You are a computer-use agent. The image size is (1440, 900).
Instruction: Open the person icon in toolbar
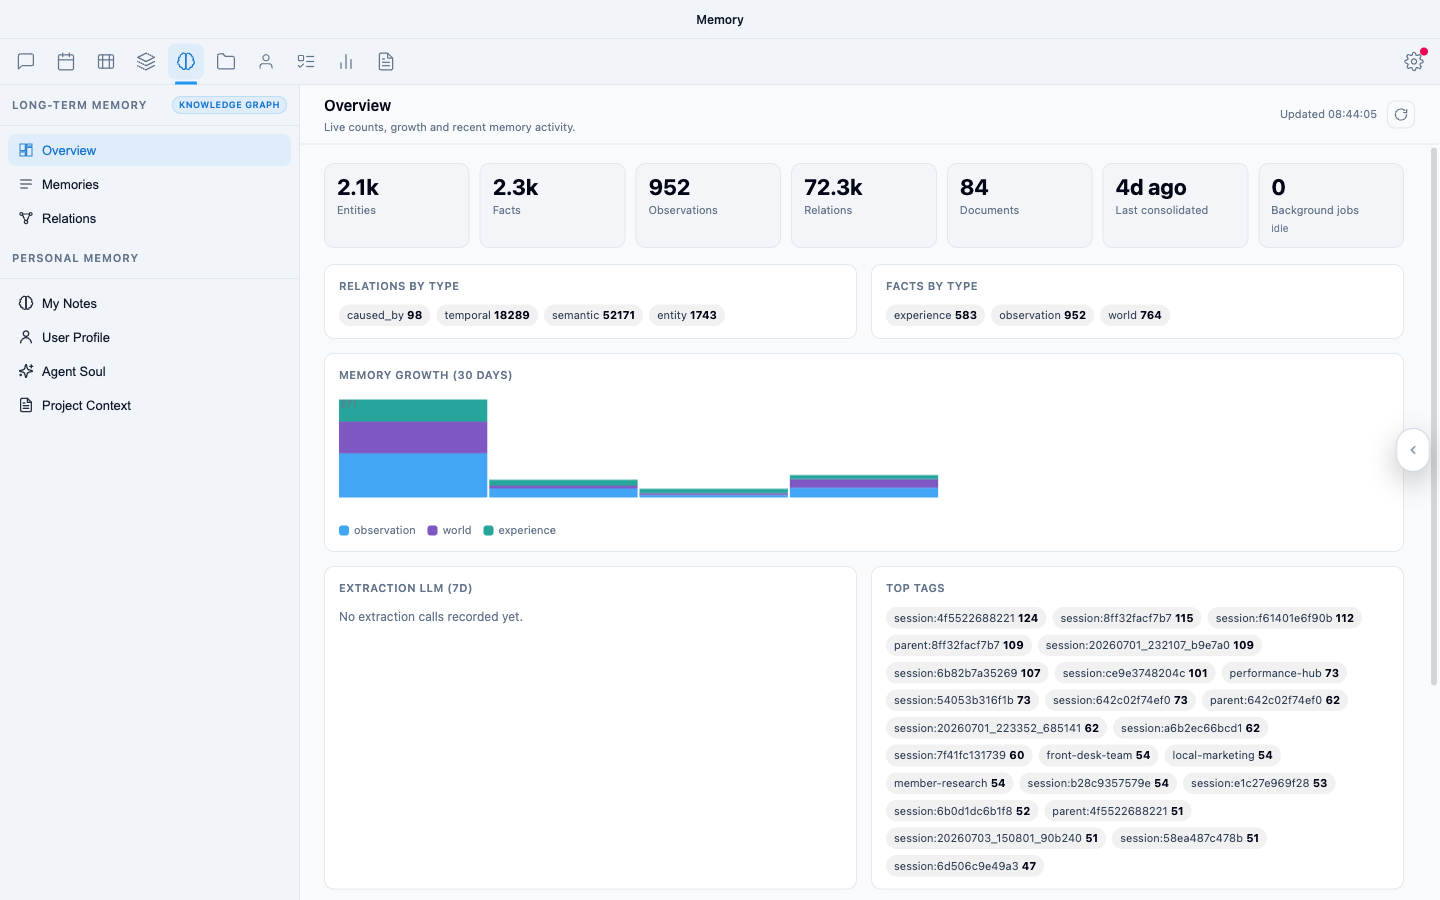(x=266, y=62)
